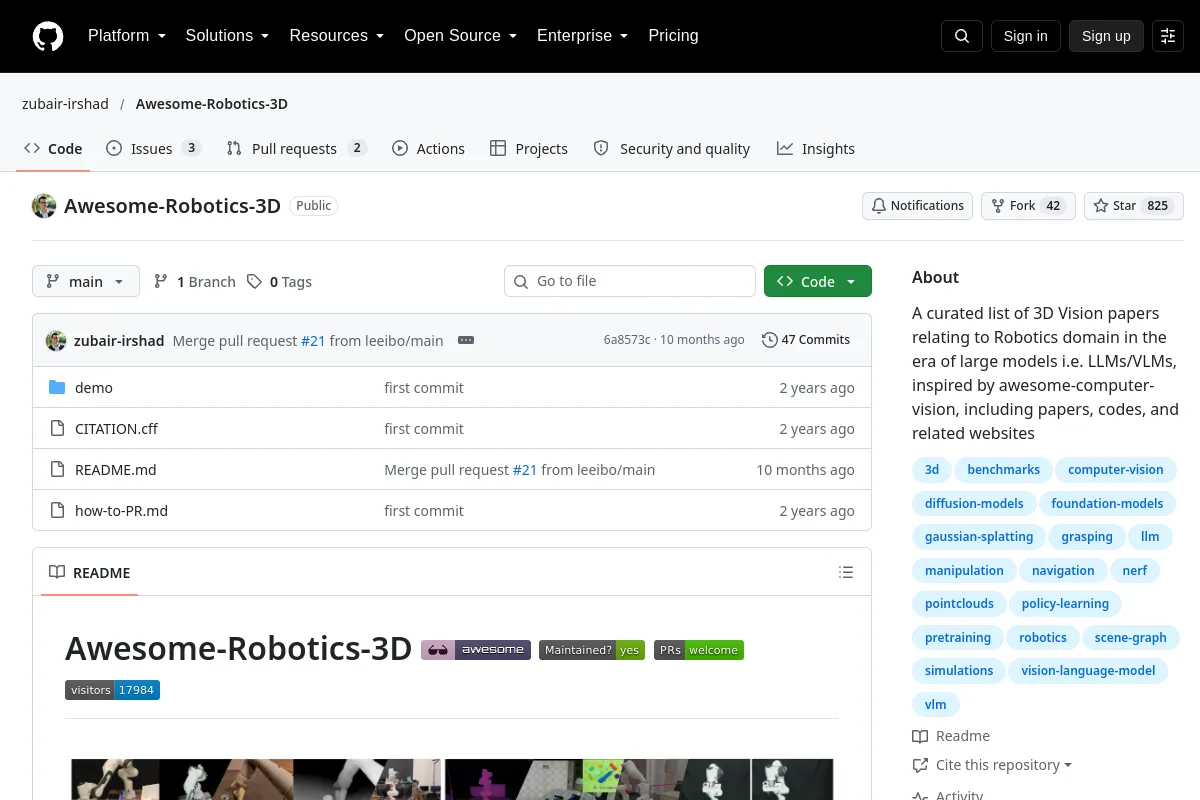This screenshot has width=1200, height=800.
Task: Click the 1 Branch link
Action: (194, 282)
